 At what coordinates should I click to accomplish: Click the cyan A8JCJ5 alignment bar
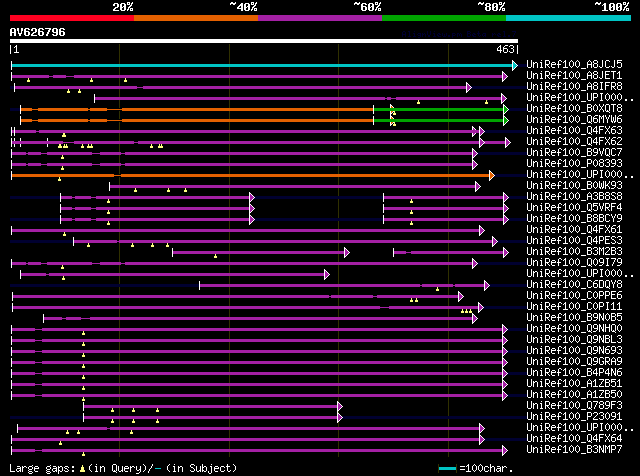[x=262, y=65]
